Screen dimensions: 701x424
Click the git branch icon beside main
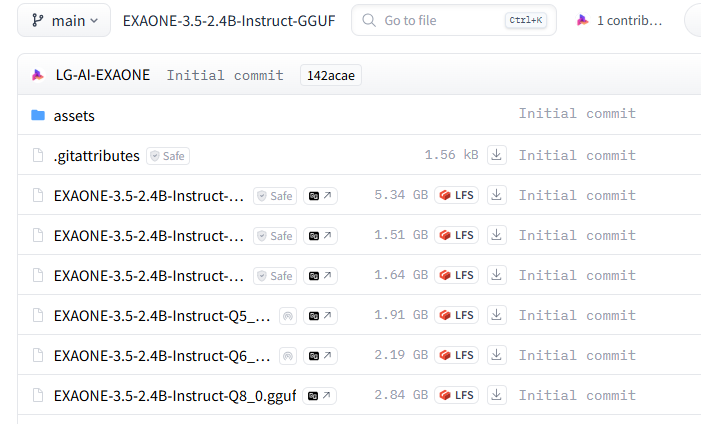pos(38,20)
